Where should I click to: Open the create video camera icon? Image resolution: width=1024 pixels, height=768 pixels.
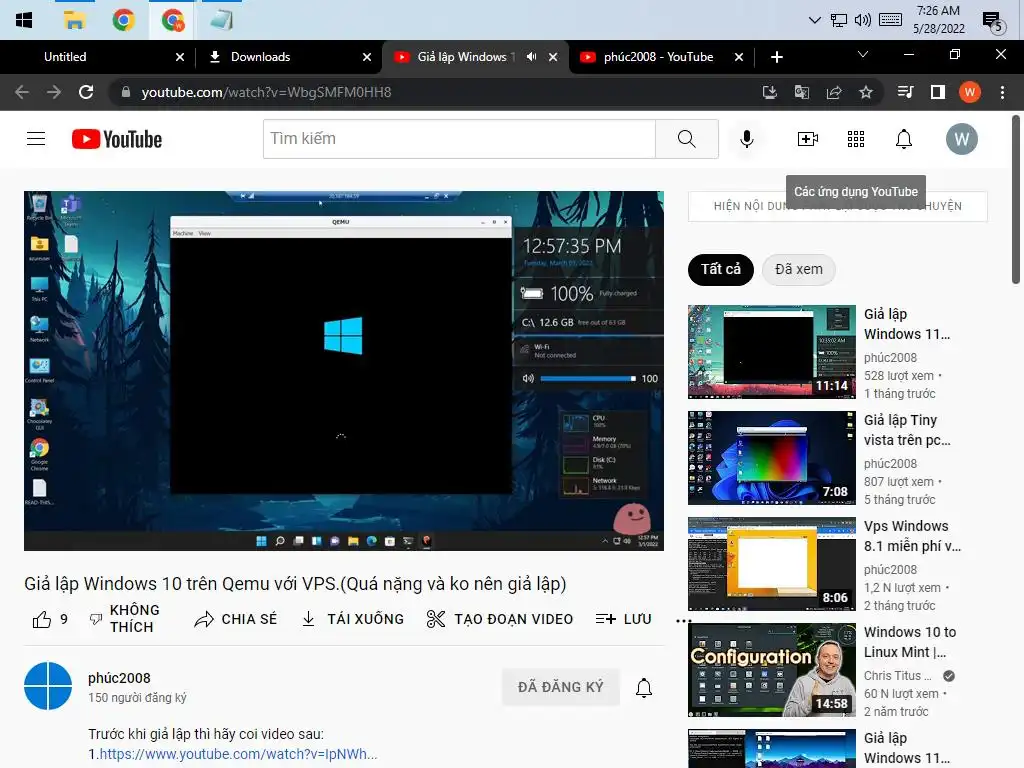click(808, 138)
